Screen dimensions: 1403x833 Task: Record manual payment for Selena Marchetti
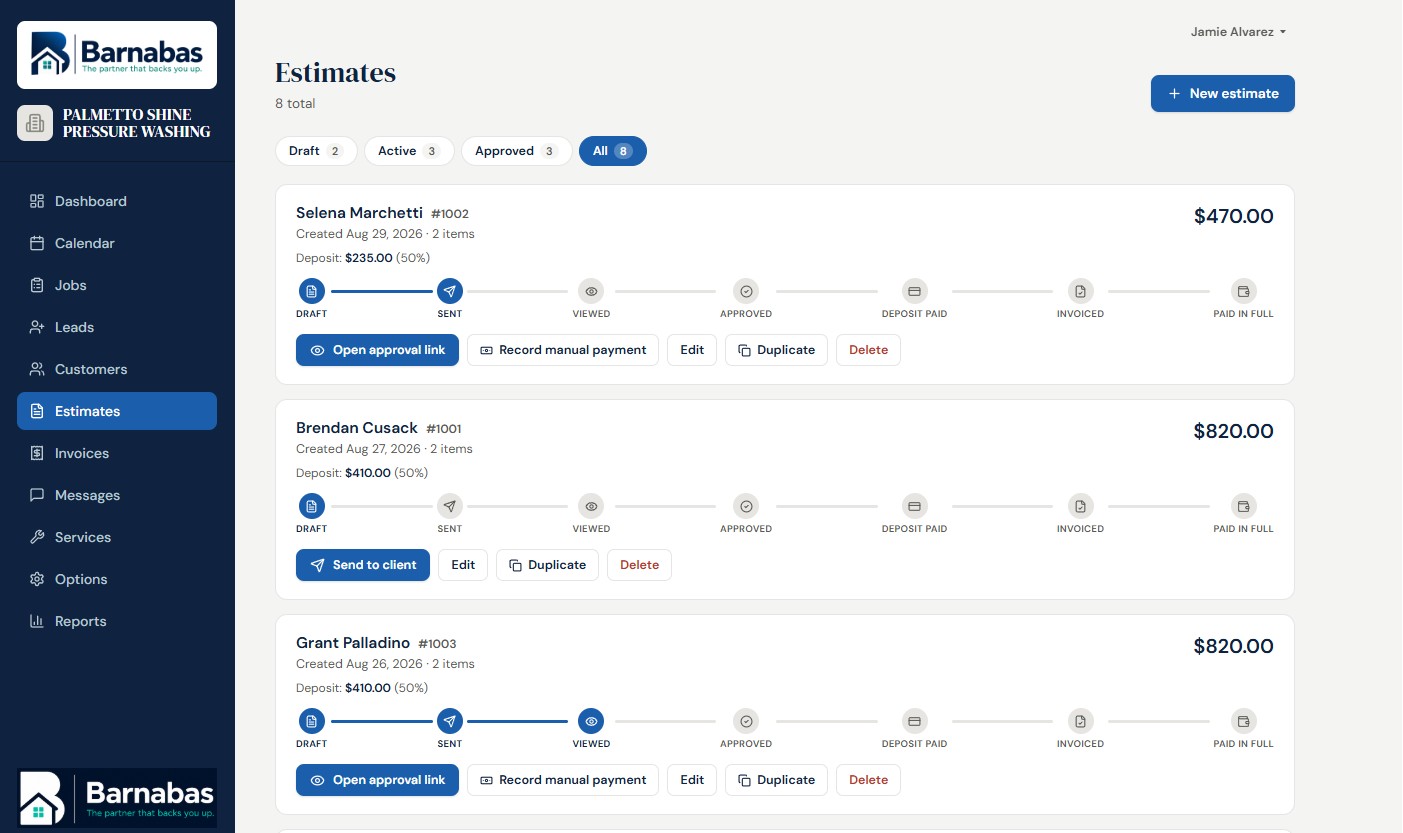563,350
